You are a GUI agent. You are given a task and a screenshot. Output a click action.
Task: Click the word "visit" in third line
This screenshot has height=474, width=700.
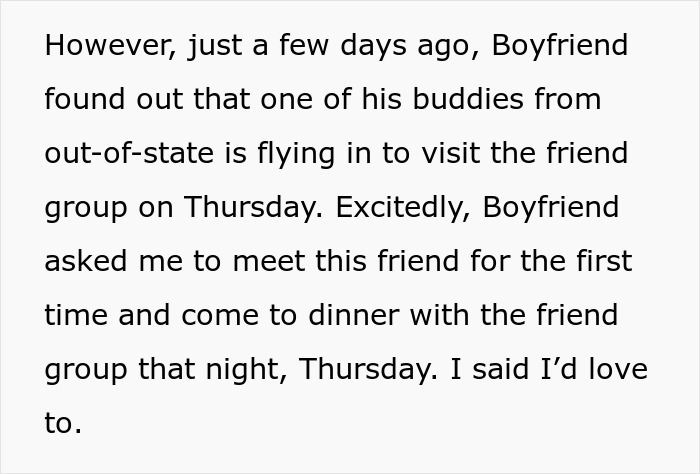[x=450, y=153]
